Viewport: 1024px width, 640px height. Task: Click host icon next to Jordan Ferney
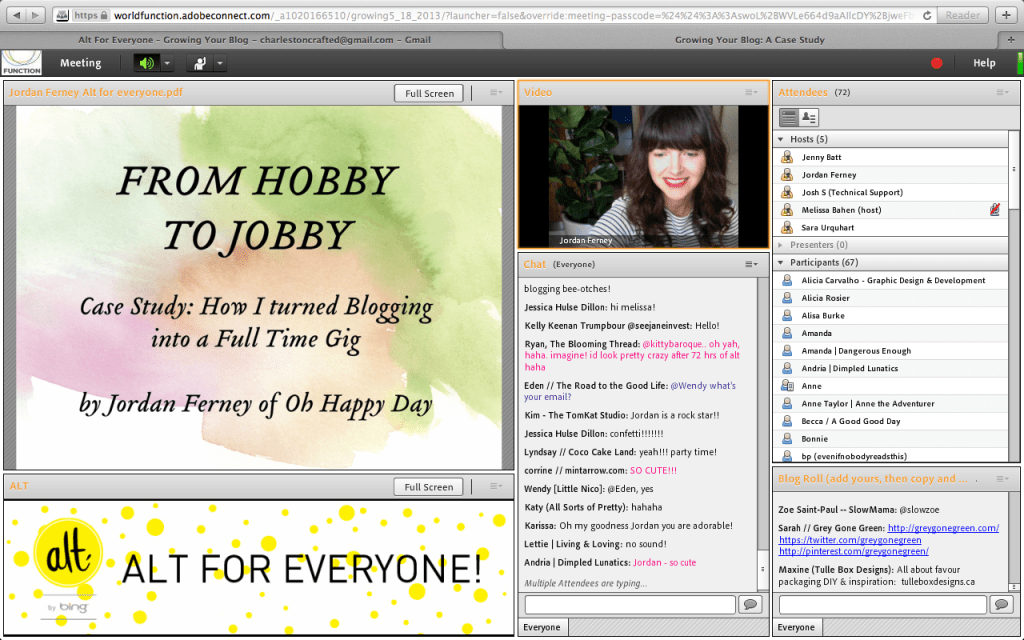click(787, 174)
